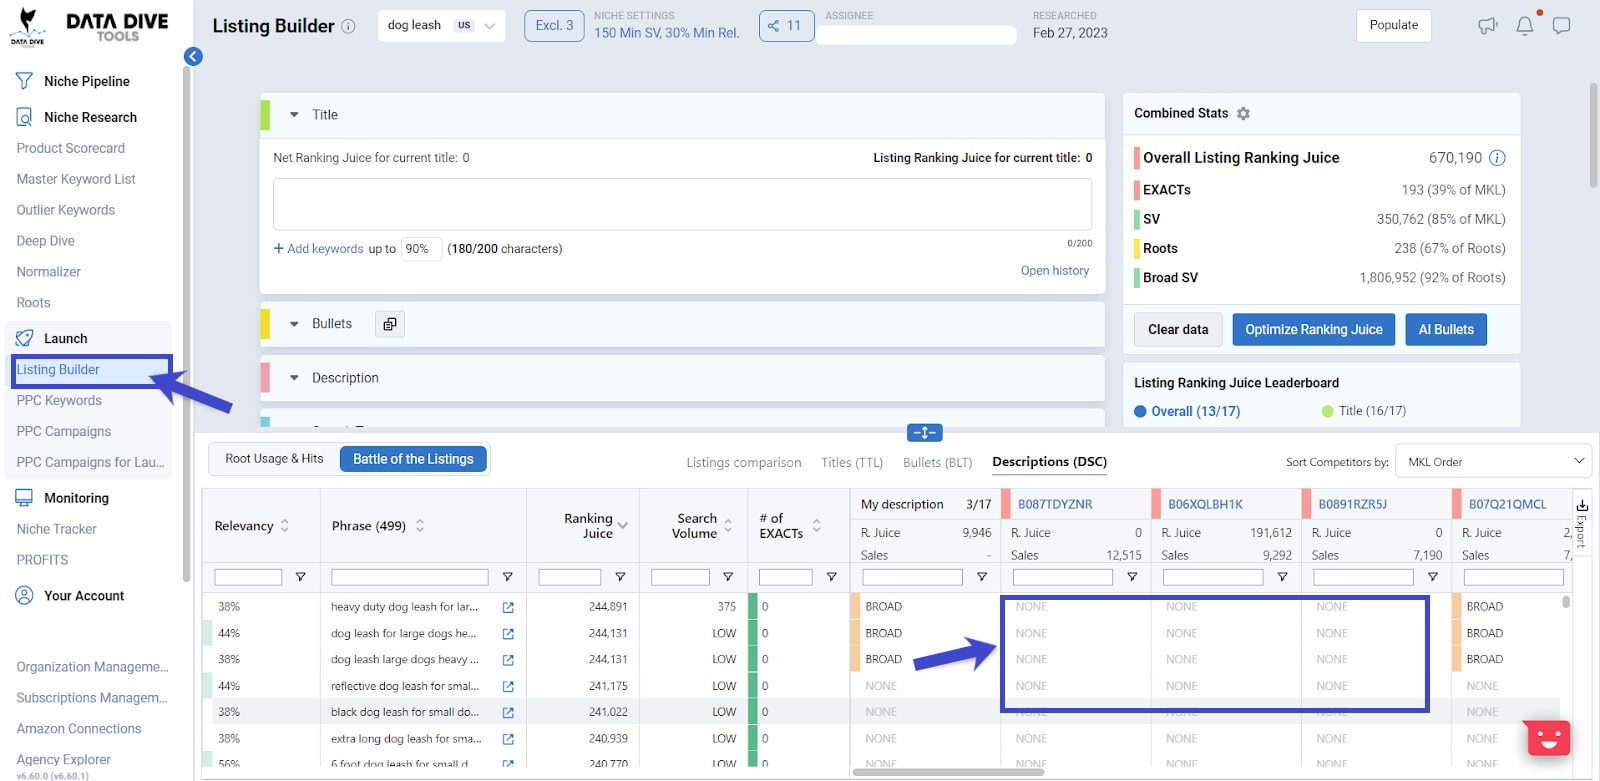Open the Listings comparison tab
This screenshot has height=781, width=1600.
point(744,463)
